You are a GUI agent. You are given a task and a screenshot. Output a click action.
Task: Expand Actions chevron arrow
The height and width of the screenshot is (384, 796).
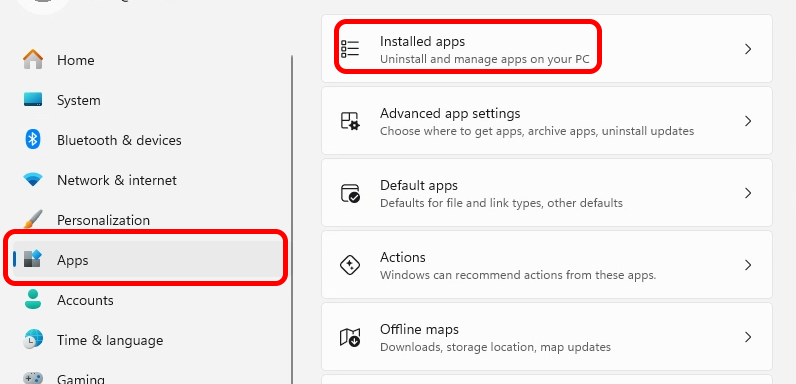(x=748, y=265)
